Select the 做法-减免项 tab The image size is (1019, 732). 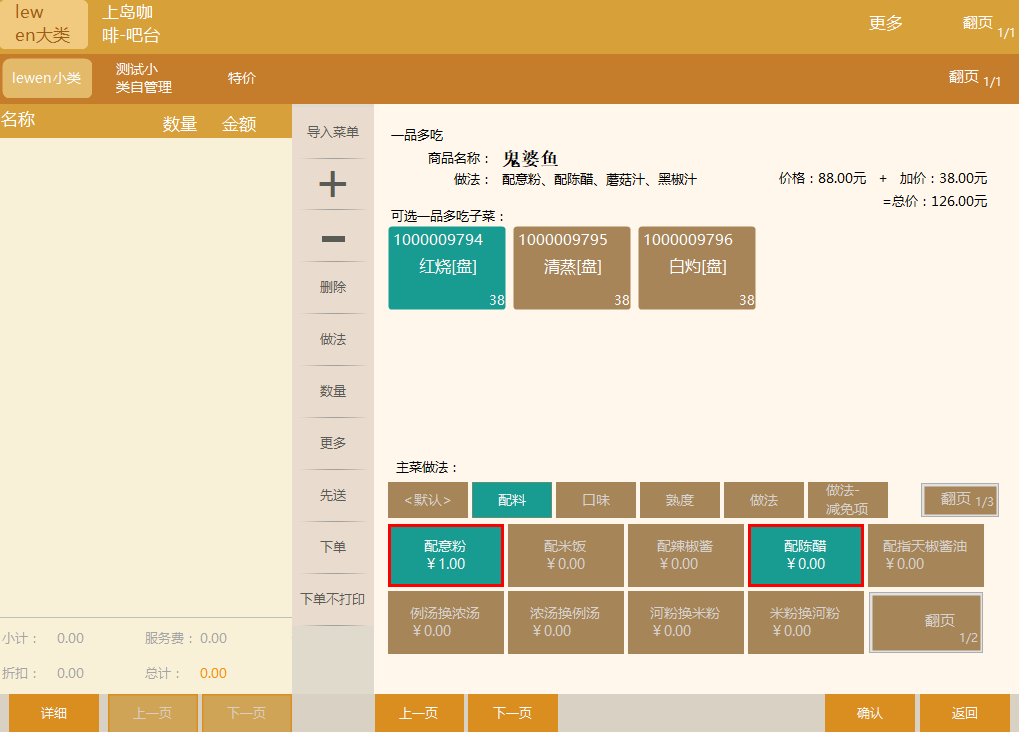pos(848,500)
